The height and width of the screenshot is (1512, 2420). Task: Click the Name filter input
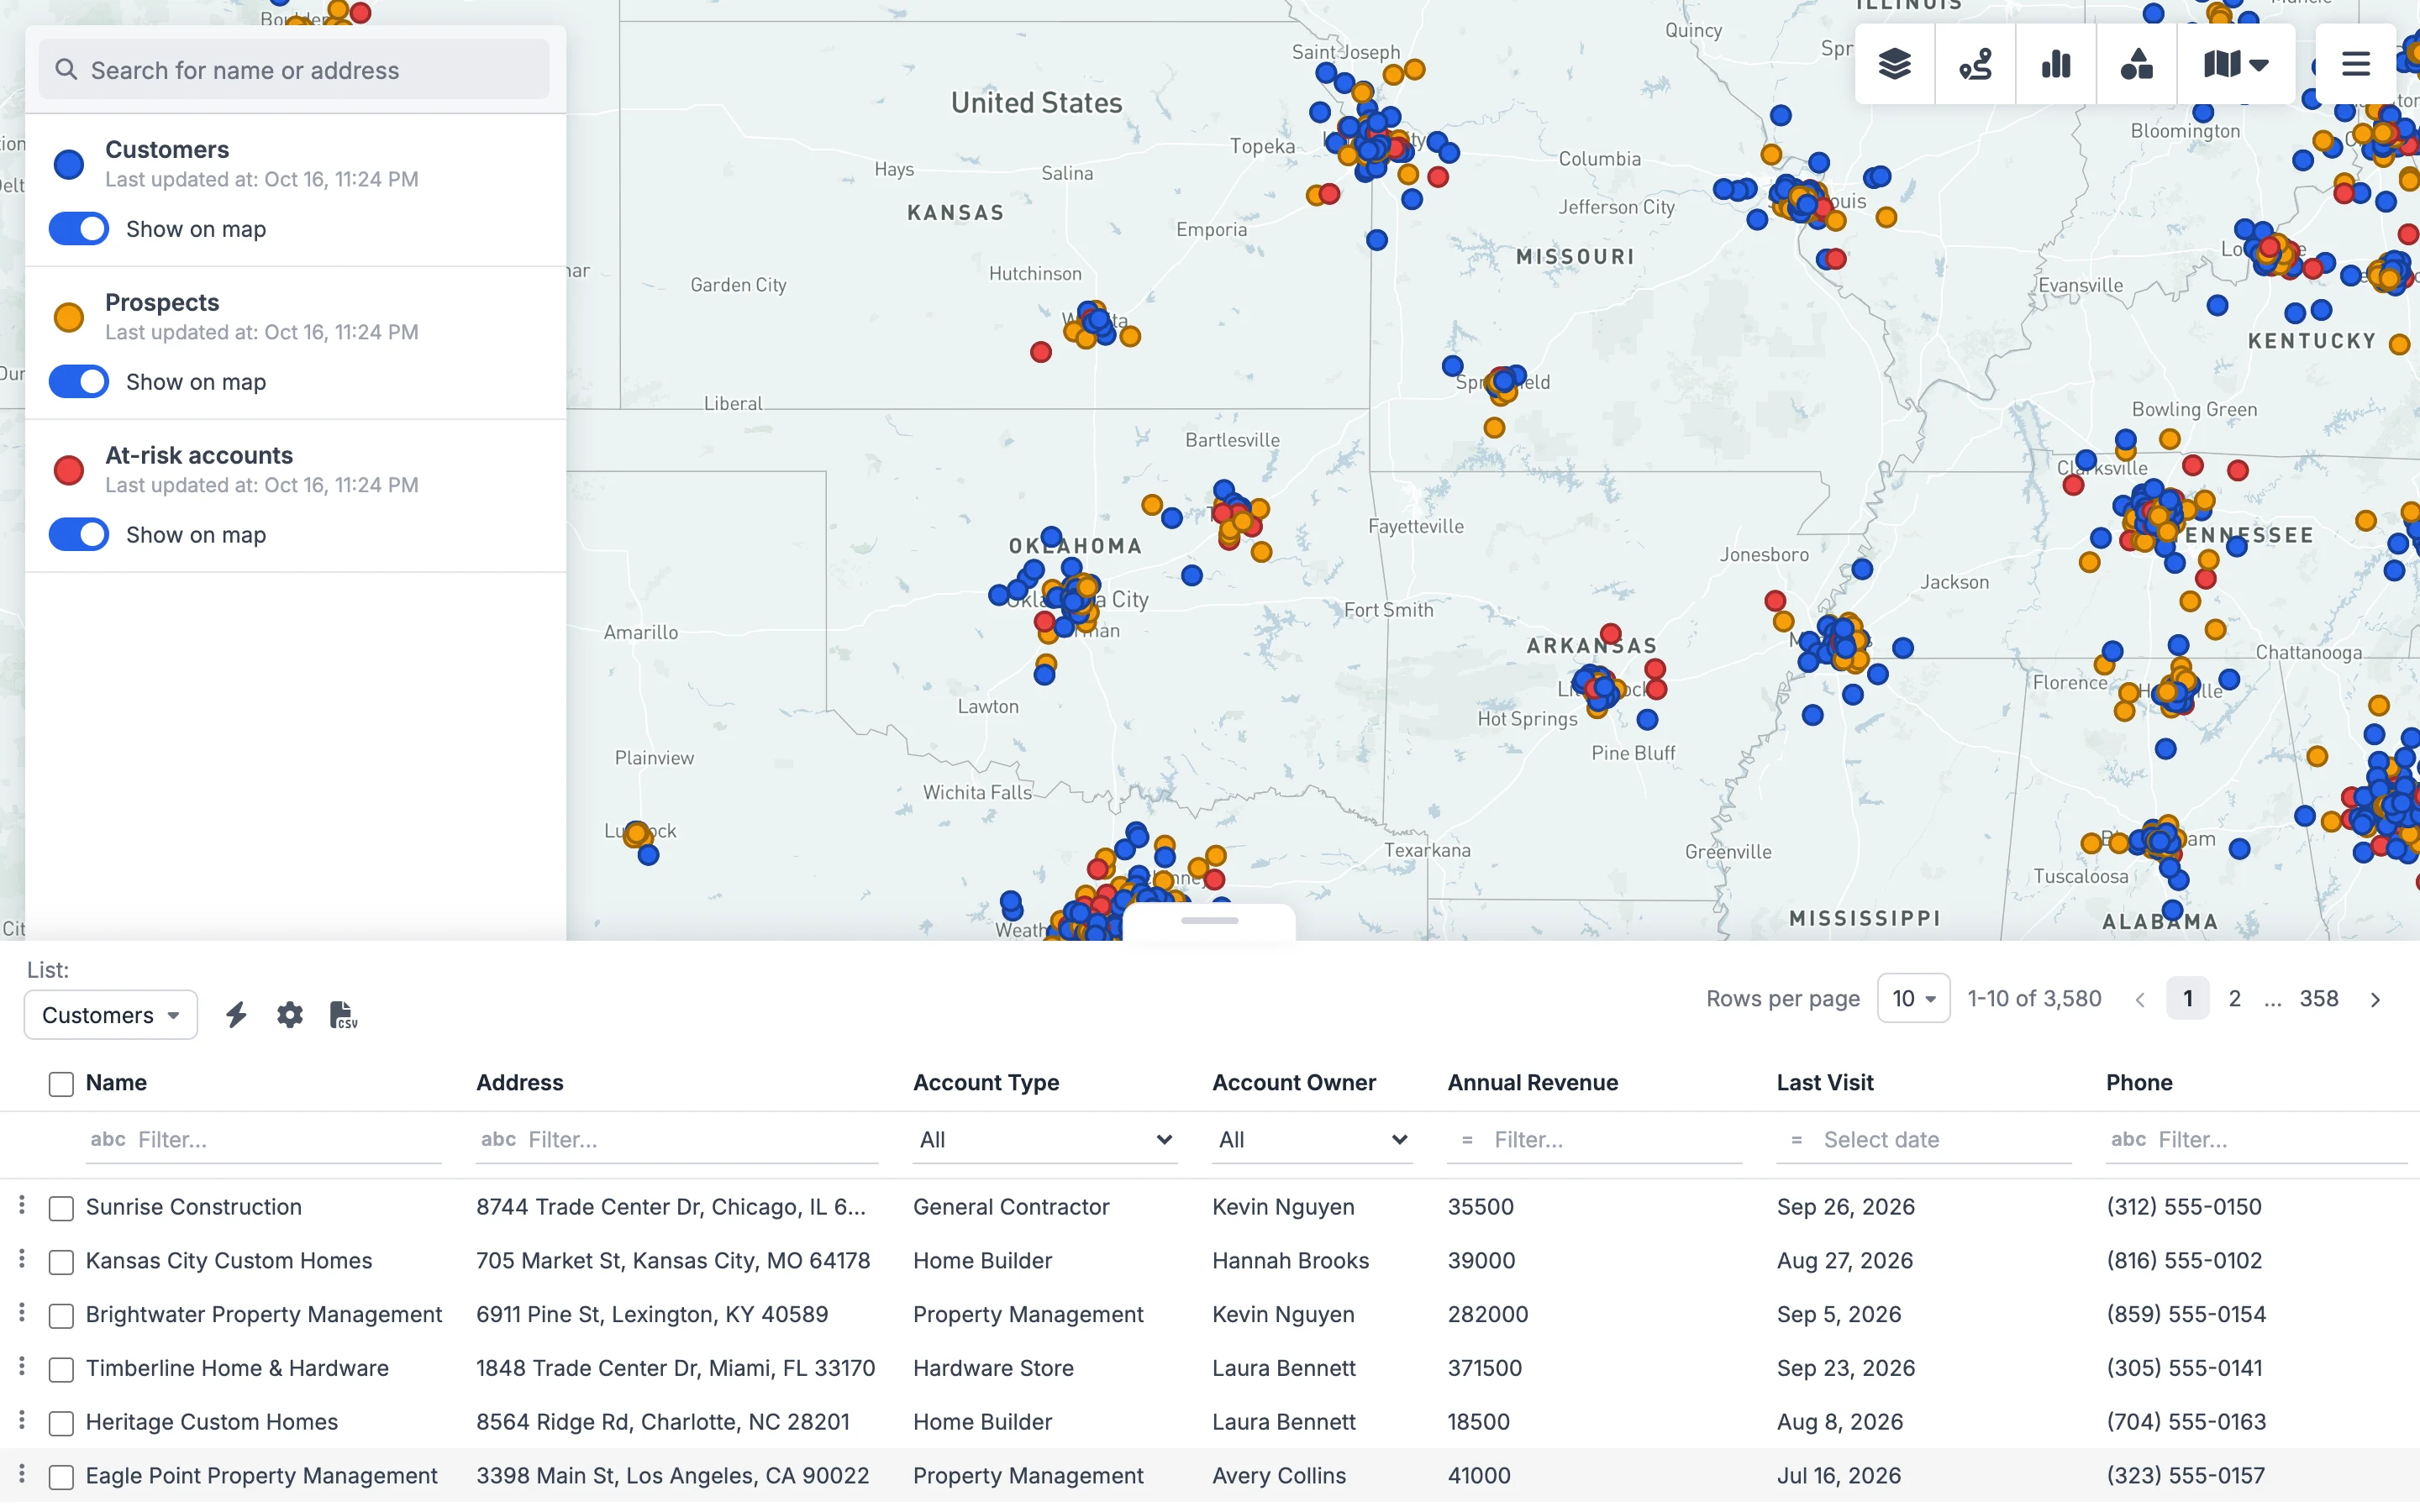tap(264, 1140)
